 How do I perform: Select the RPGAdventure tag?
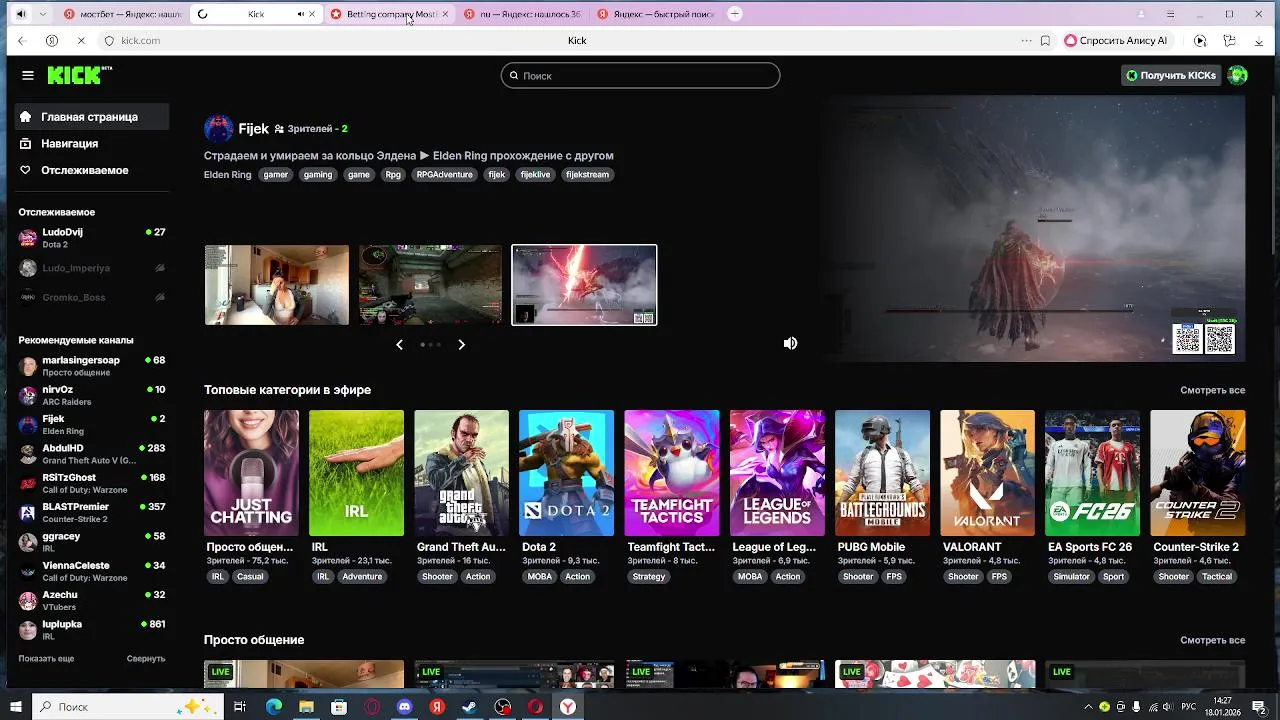[x=445, y=175]
